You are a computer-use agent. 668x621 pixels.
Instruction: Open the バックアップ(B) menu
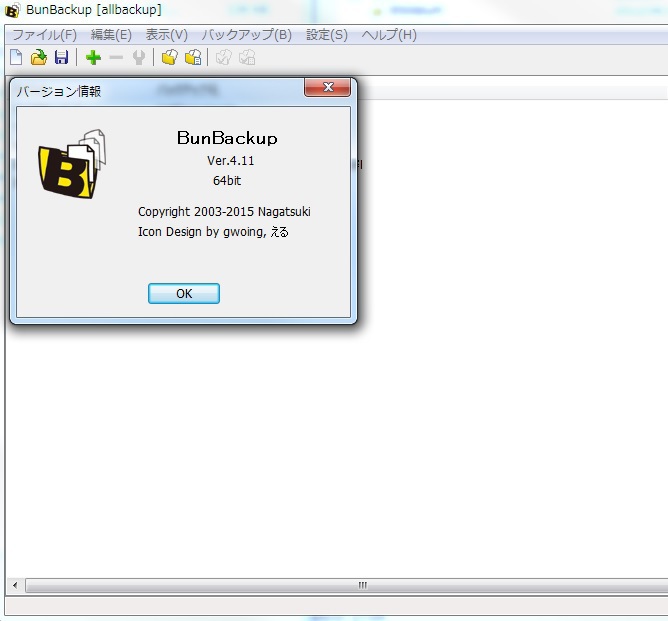247,34
